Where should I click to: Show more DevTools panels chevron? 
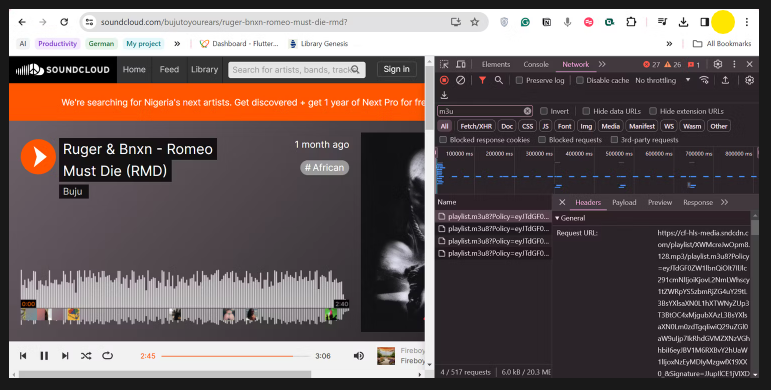pos(602,64)
